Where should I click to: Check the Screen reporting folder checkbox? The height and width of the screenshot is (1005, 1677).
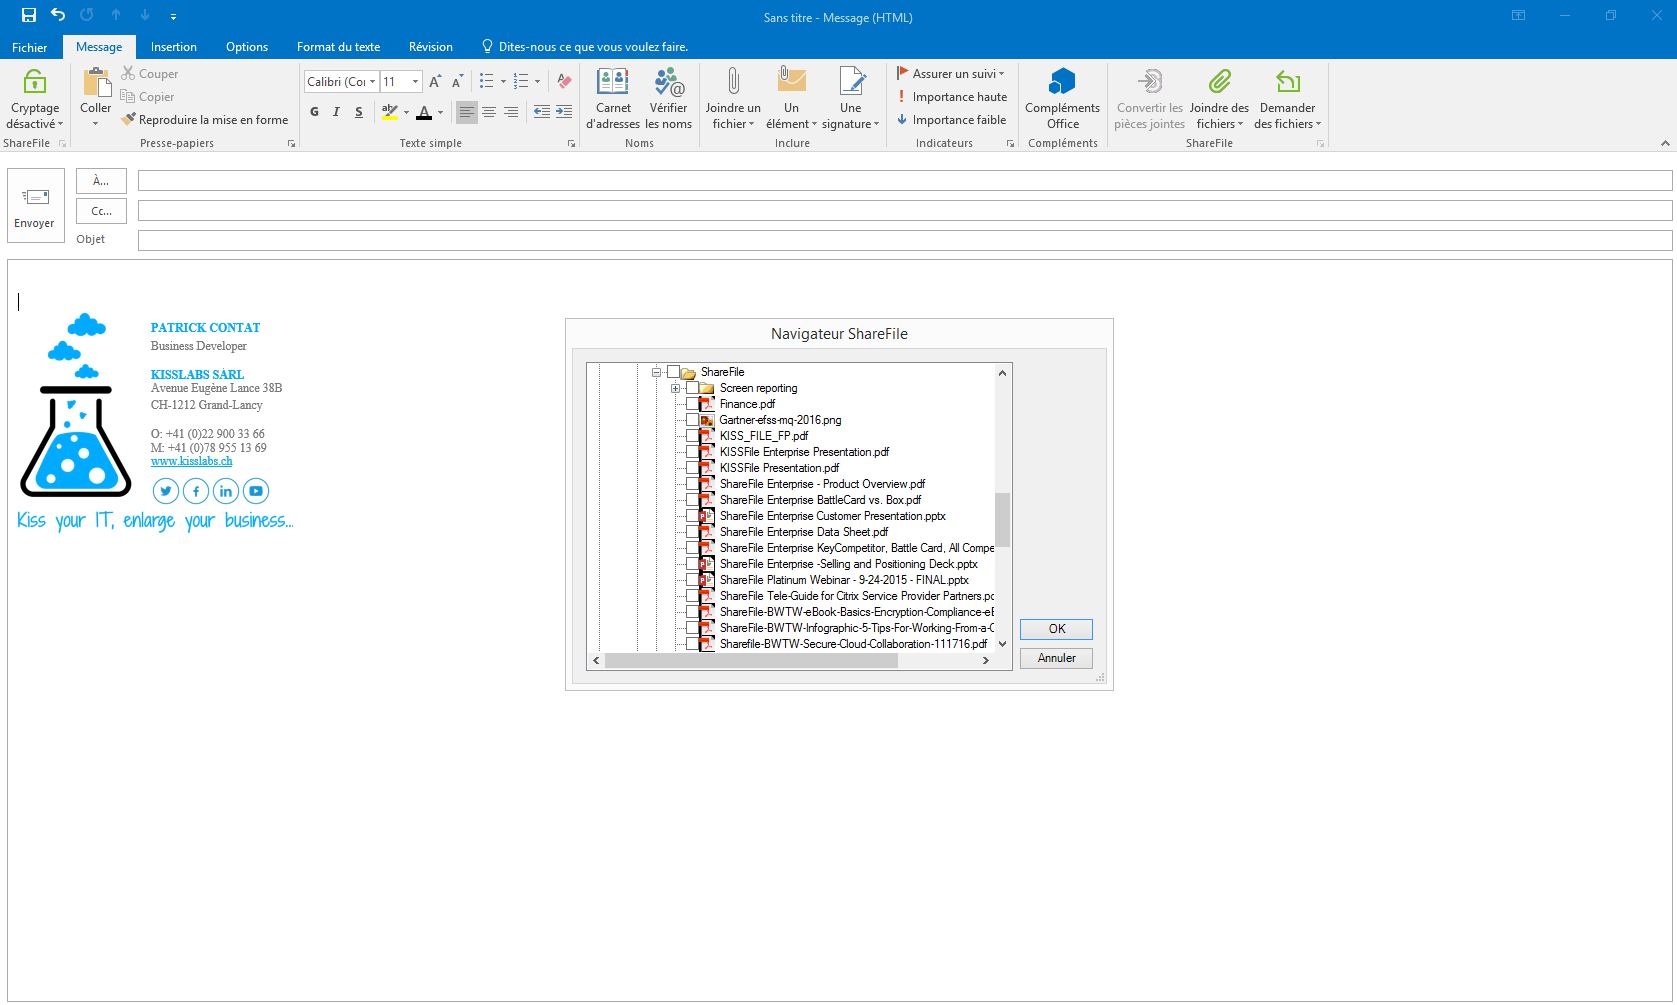click(x=692, y=388)
